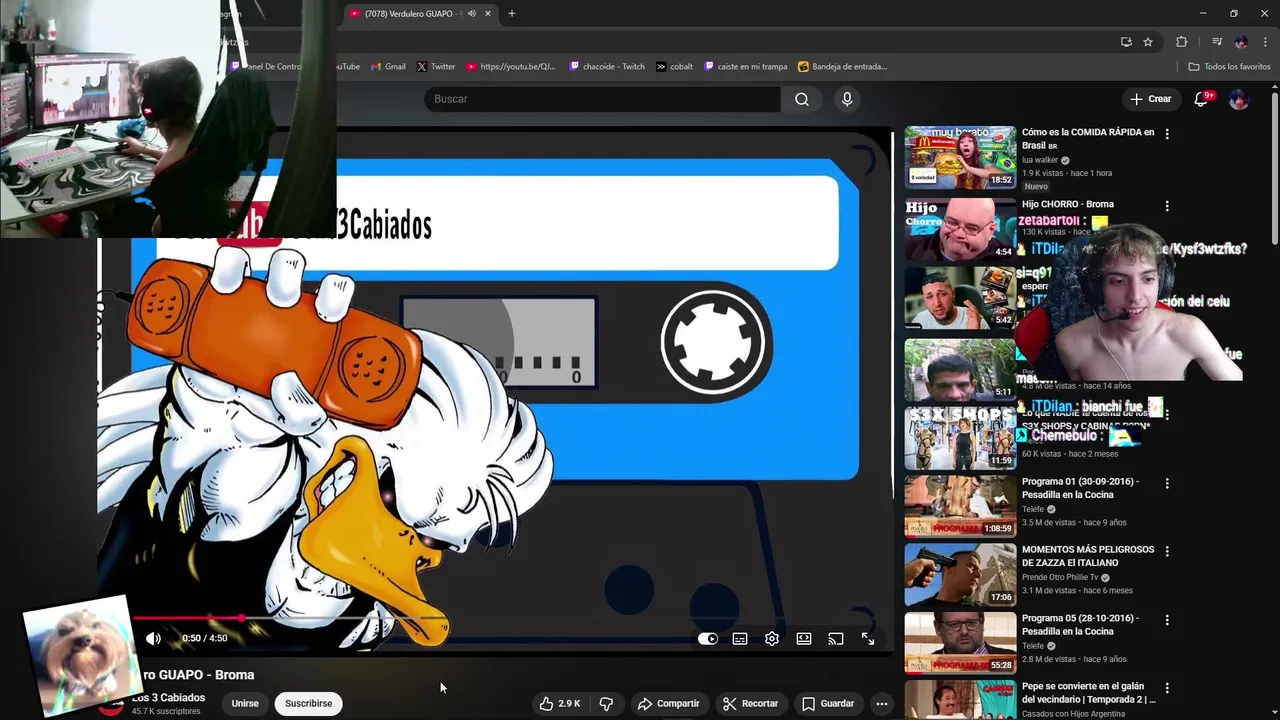Click the Recortar clip button

point(750,704)
